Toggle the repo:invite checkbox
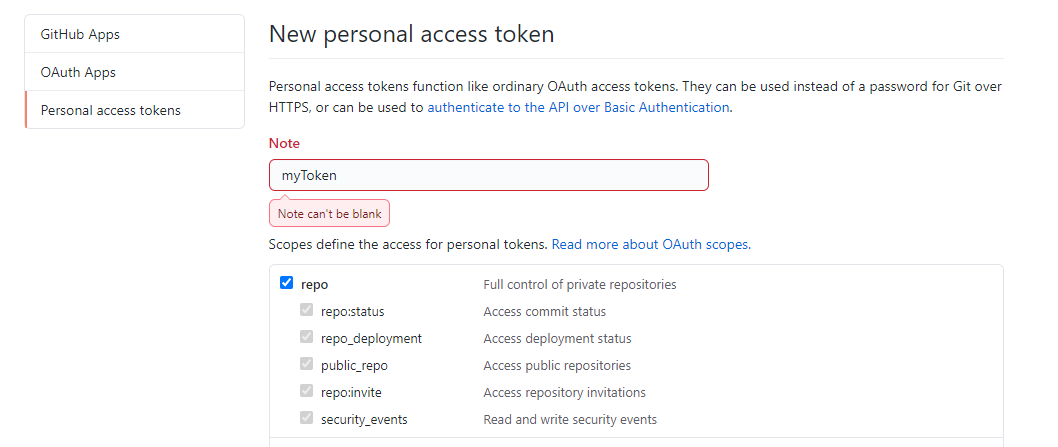 click(306, 391)
